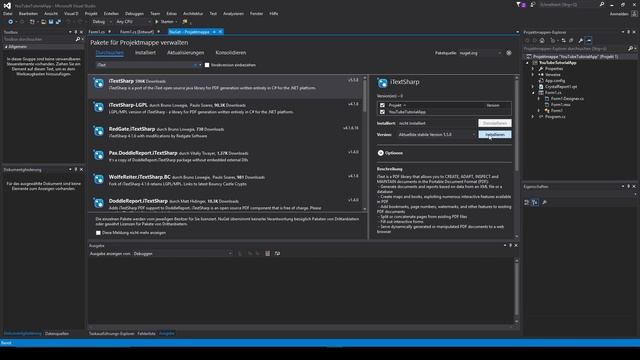
Task: Collapse the Form1.cs tree node
Action: [x=533, y=93]
